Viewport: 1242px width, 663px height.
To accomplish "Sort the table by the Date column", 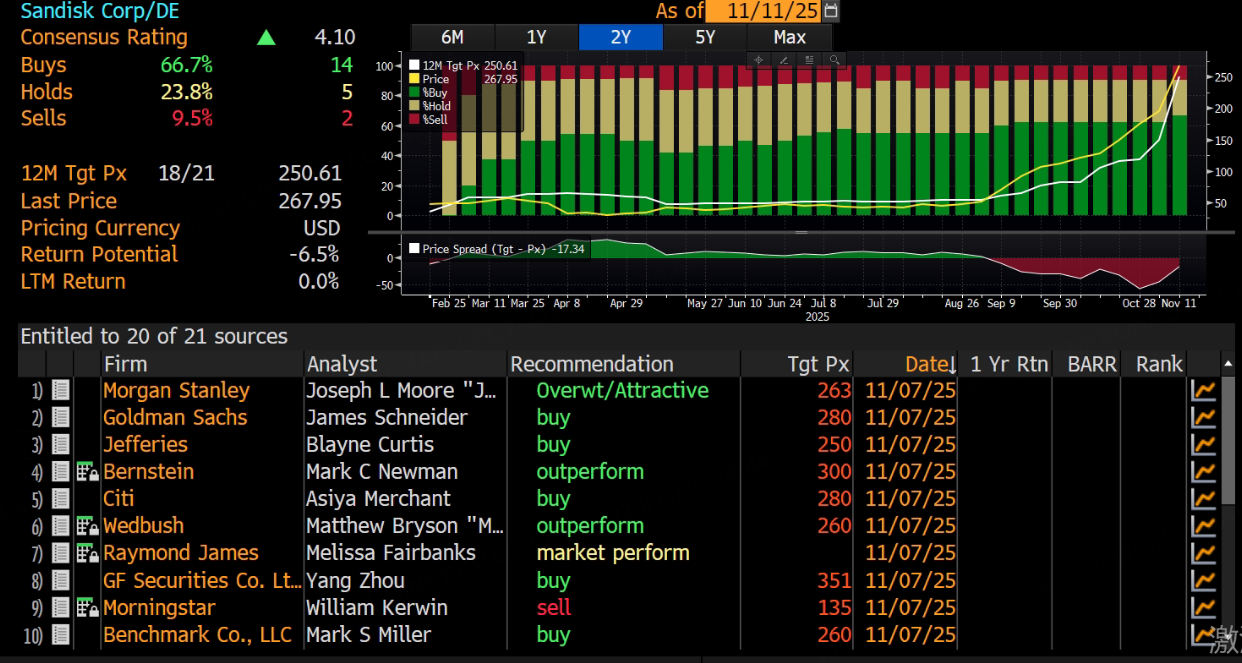I will coord(930,364).
